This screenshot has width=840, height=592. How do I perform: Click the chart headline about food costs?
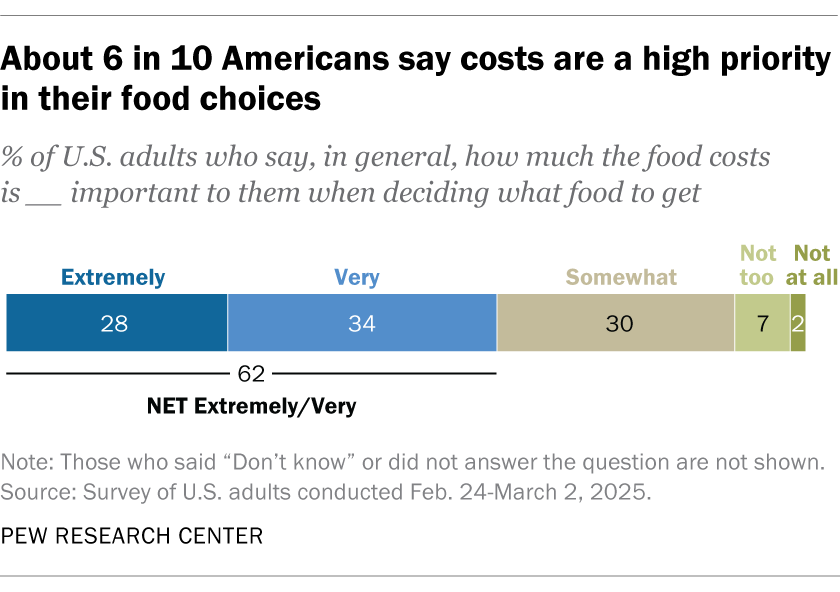pyautogui.click(x=417, y=80)
